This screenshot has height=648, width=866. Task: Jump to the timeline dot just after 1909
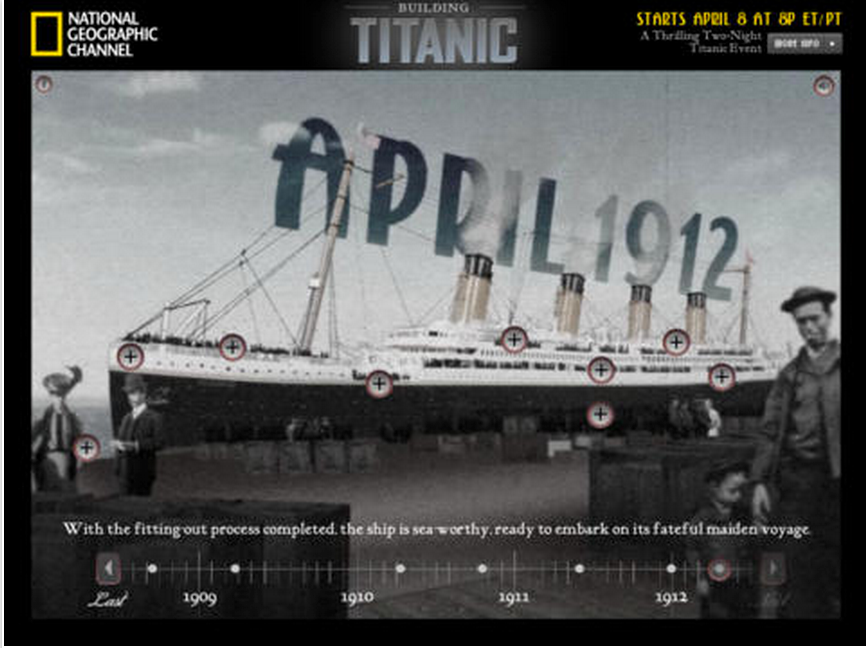click(x=235, y=568)
